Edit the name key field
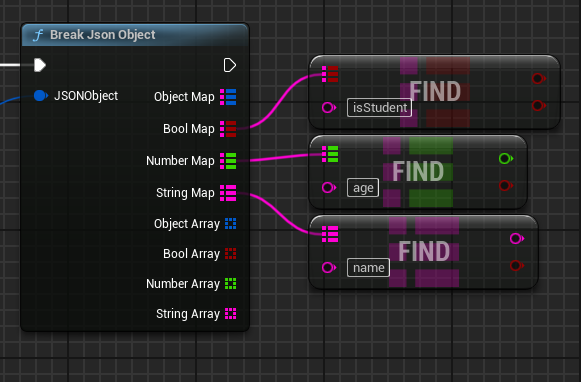581x382 pixels. (368, 268)
